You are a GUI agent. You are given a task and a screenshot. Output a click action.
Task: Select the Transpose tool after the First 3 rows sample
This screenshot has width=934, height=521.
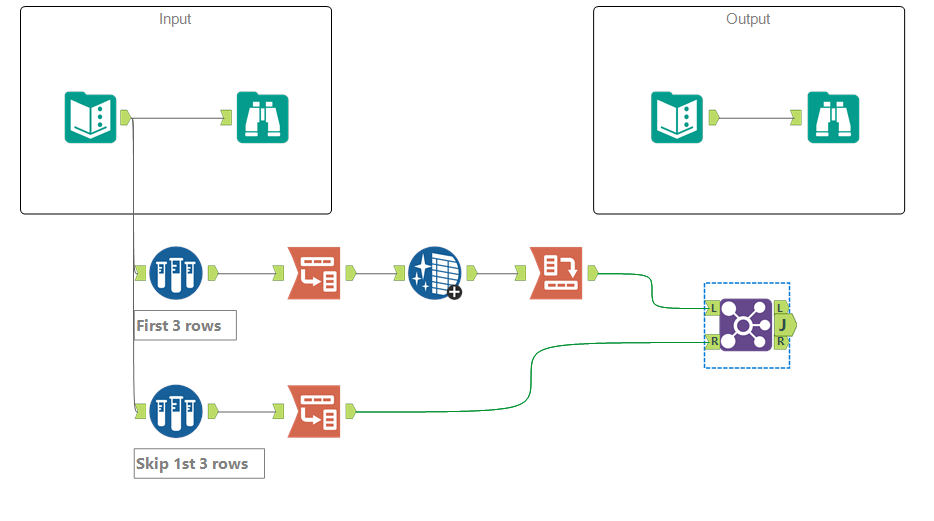[x=314, y=273]
